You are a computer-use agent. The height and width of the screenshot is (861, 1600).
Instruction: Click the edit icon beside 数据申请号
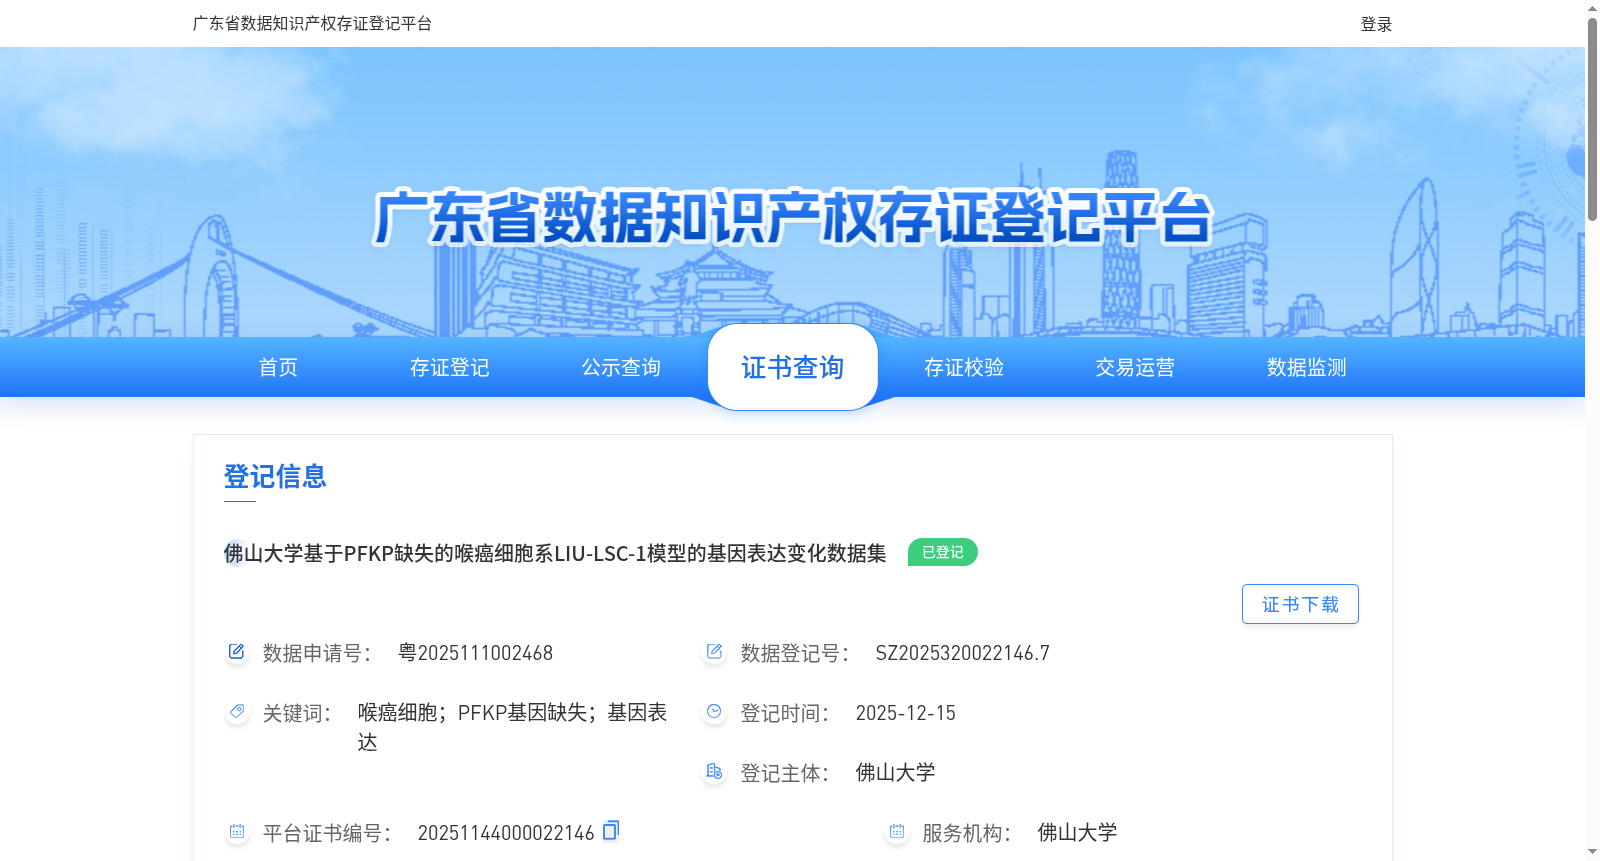tap(236, 652)
